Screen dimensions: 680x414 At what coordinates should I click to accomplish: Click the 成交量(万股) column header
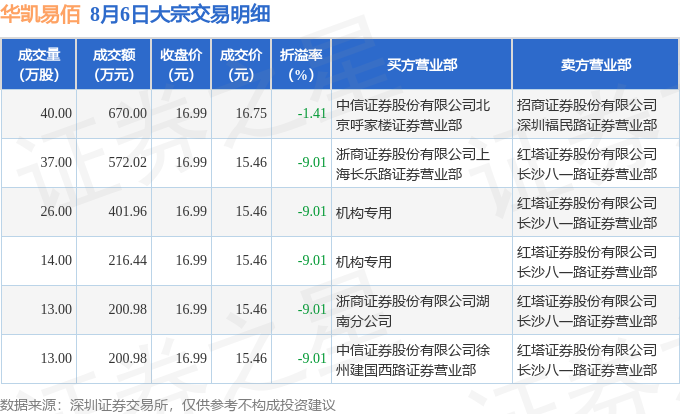39,65
